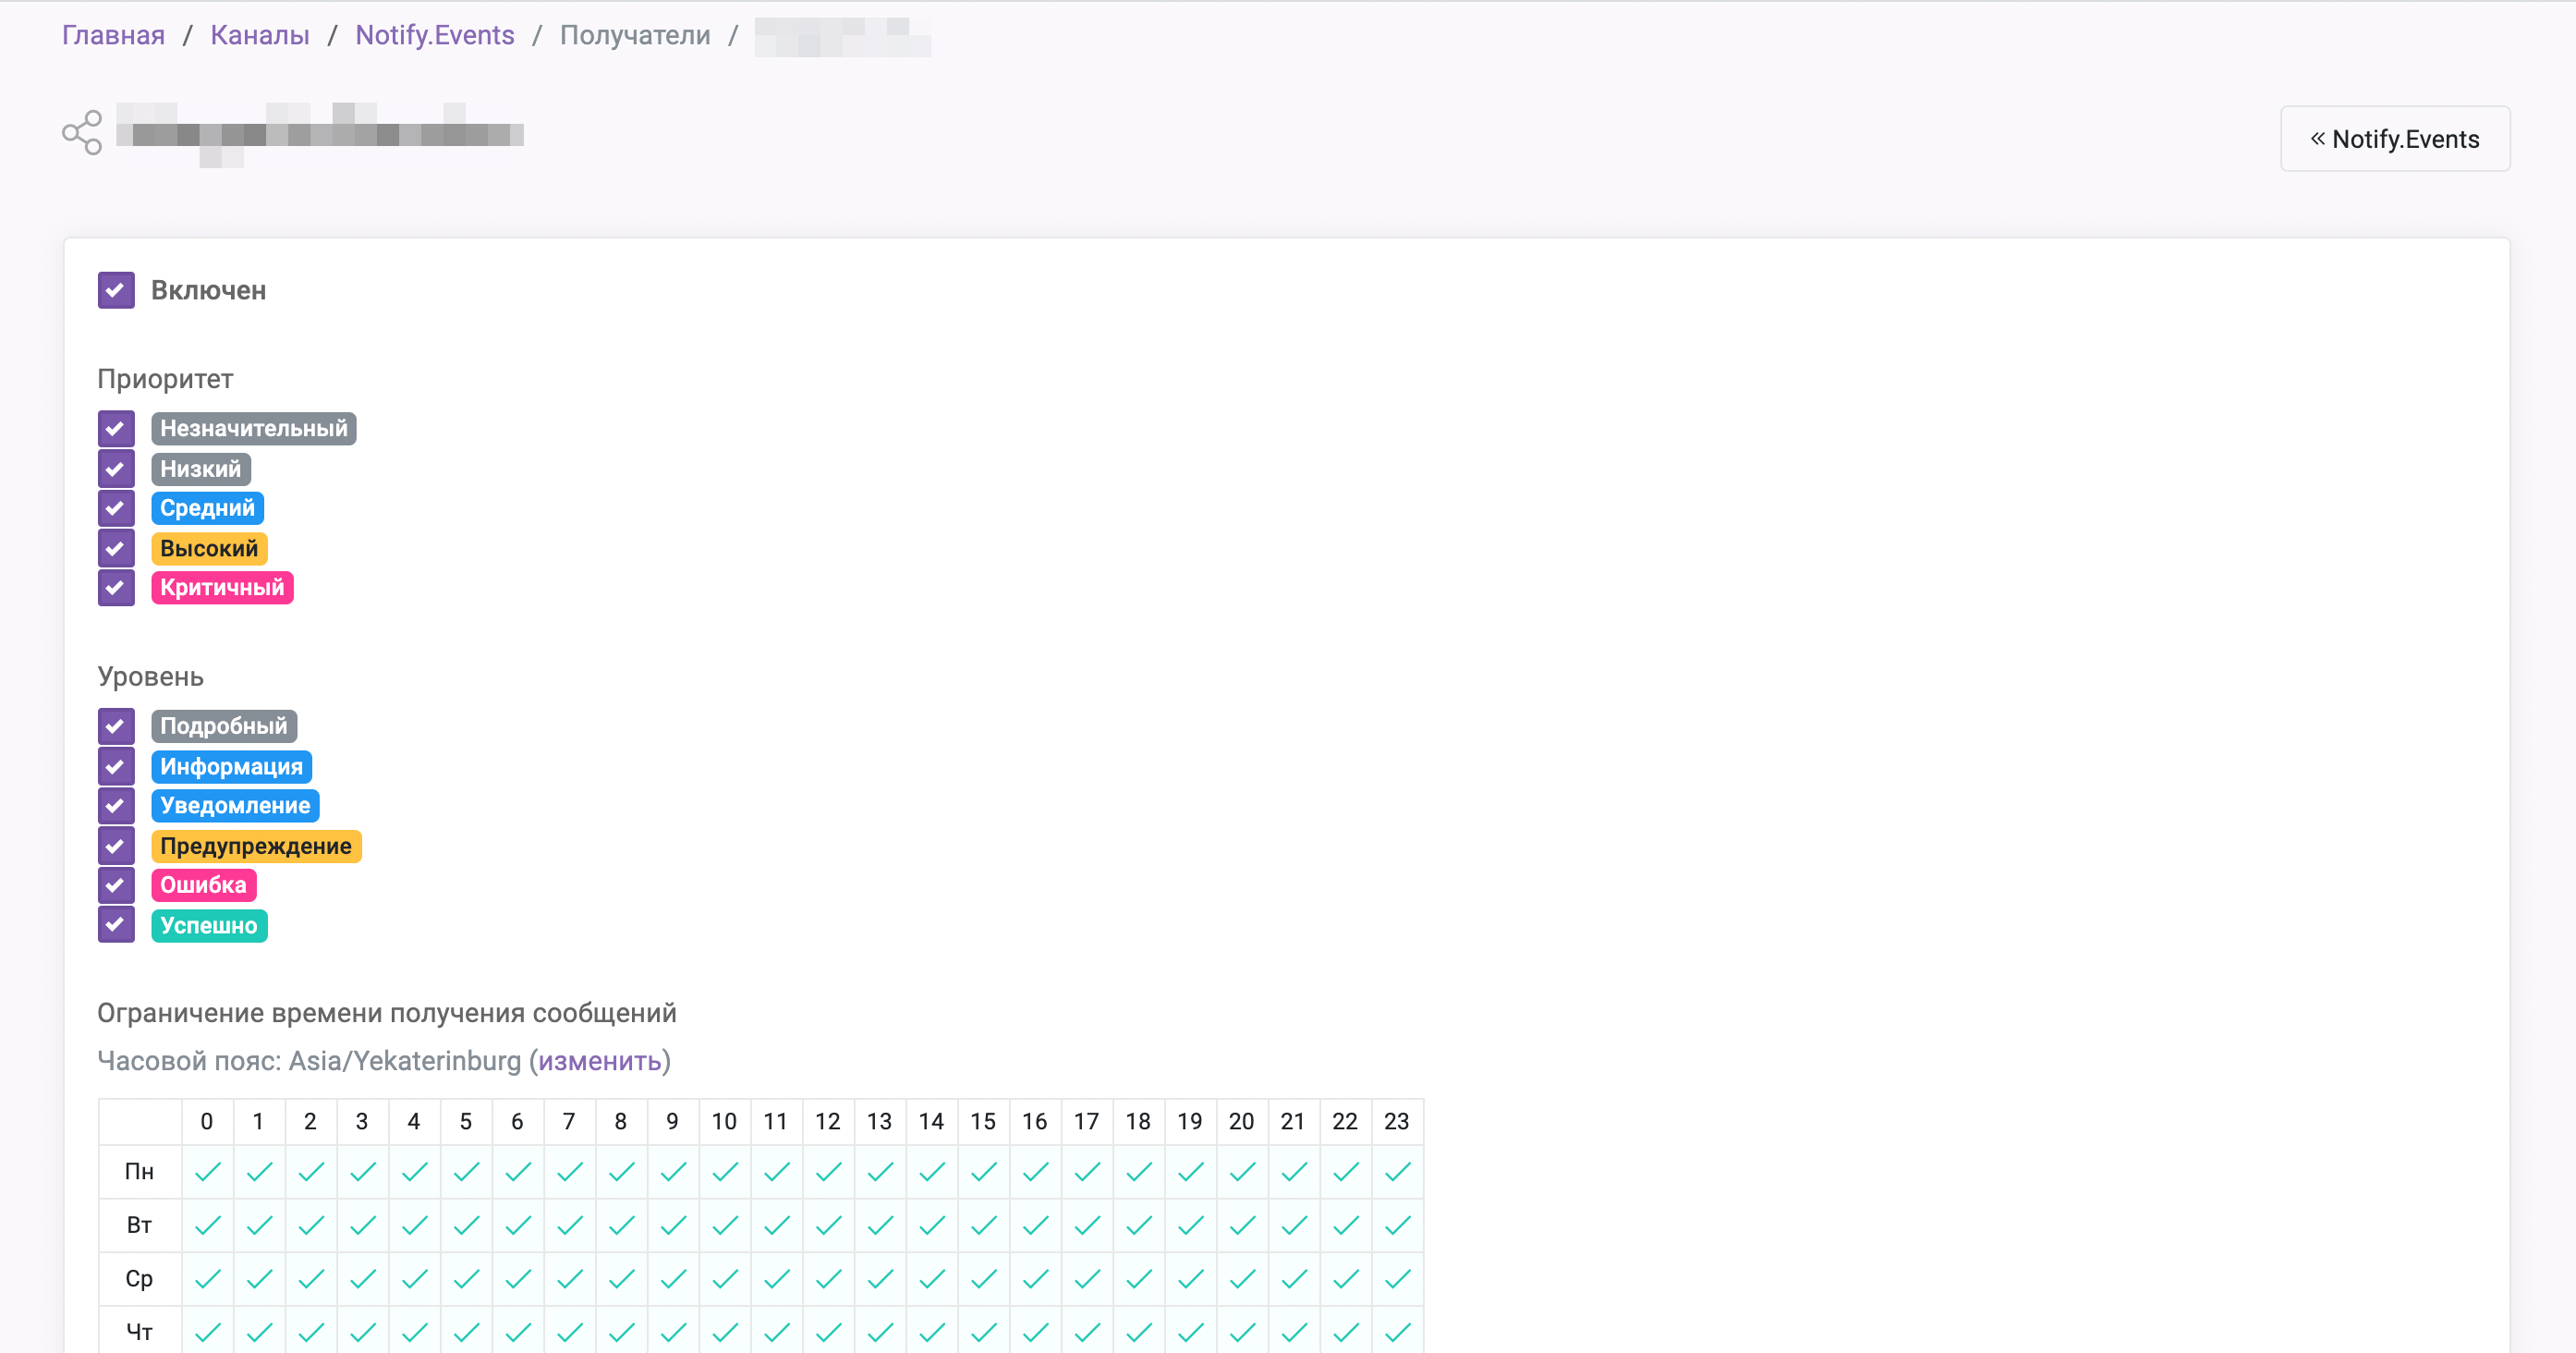Click the Ошибка level icon/badge
The image size is (2576, 1353).
pyautogui.click(x=202, y=884)
